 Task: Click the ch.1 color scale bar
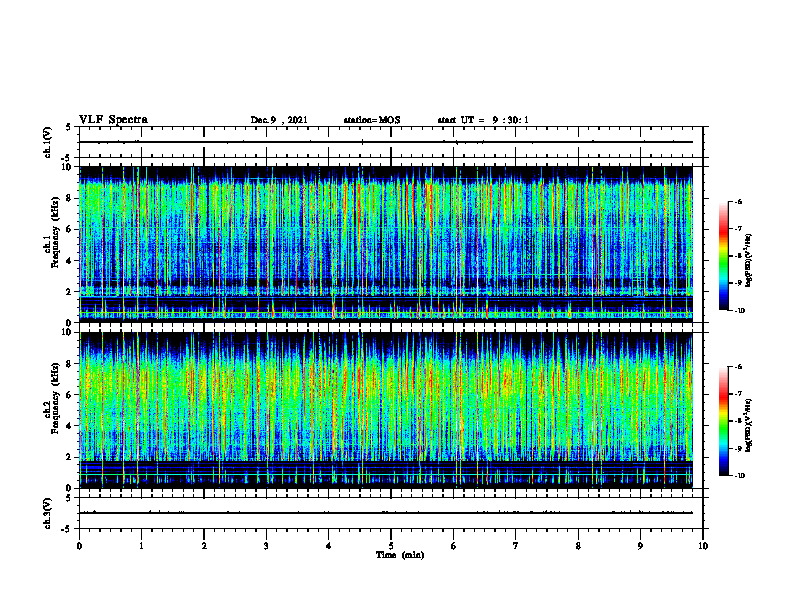pyautogui.click(x=723, y=256)
